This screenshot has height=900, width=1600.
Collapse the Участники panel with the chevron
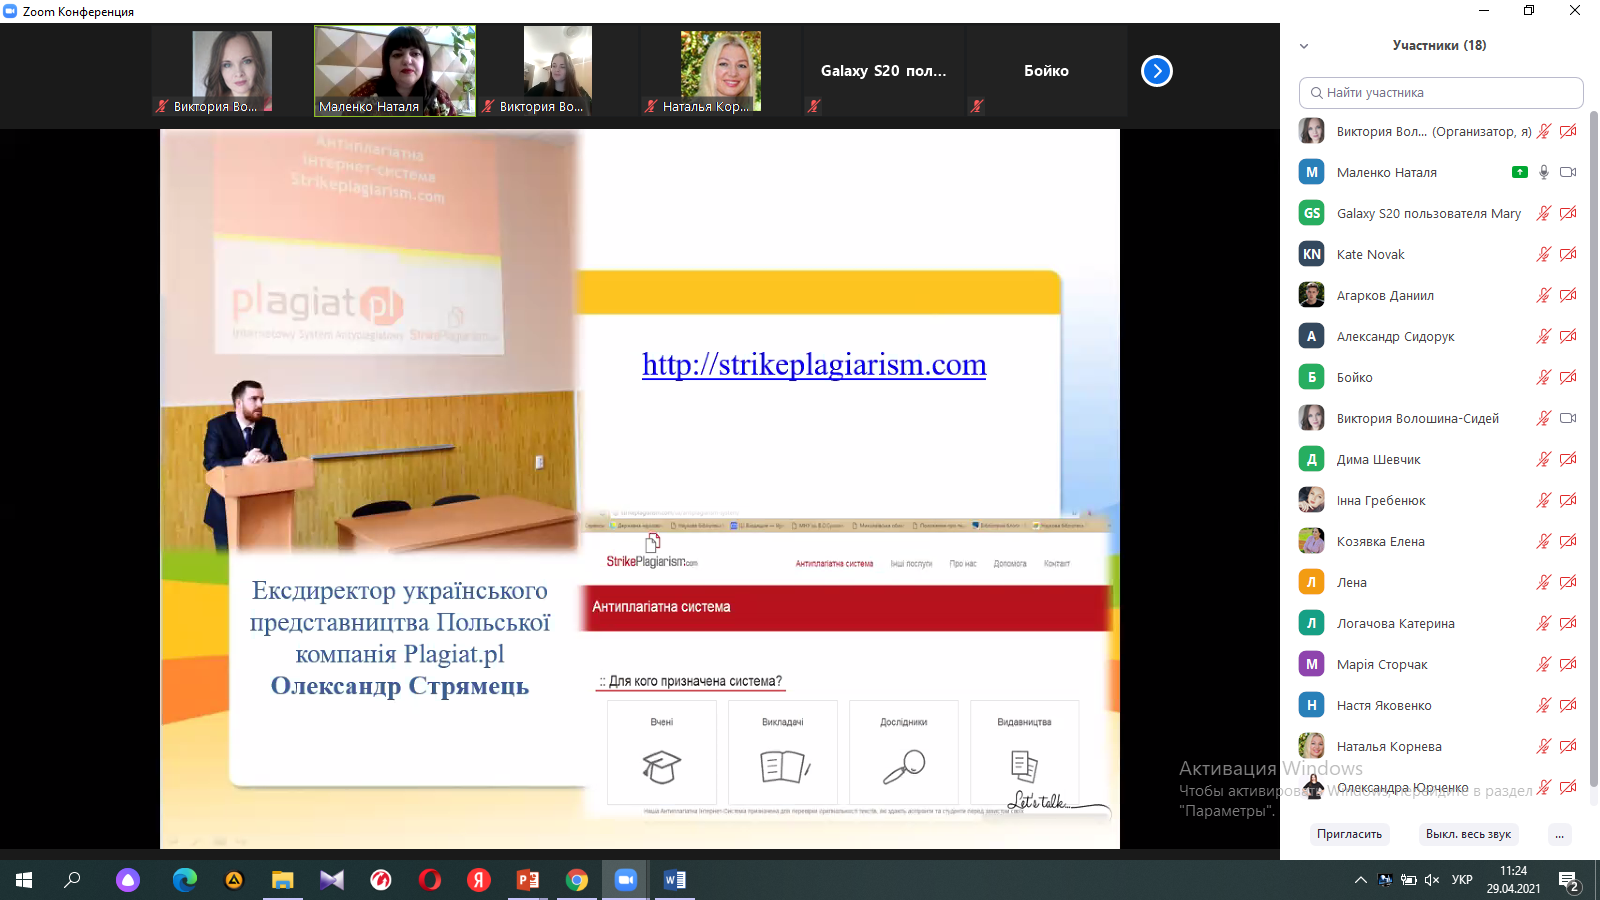(x=1304, y=46)
